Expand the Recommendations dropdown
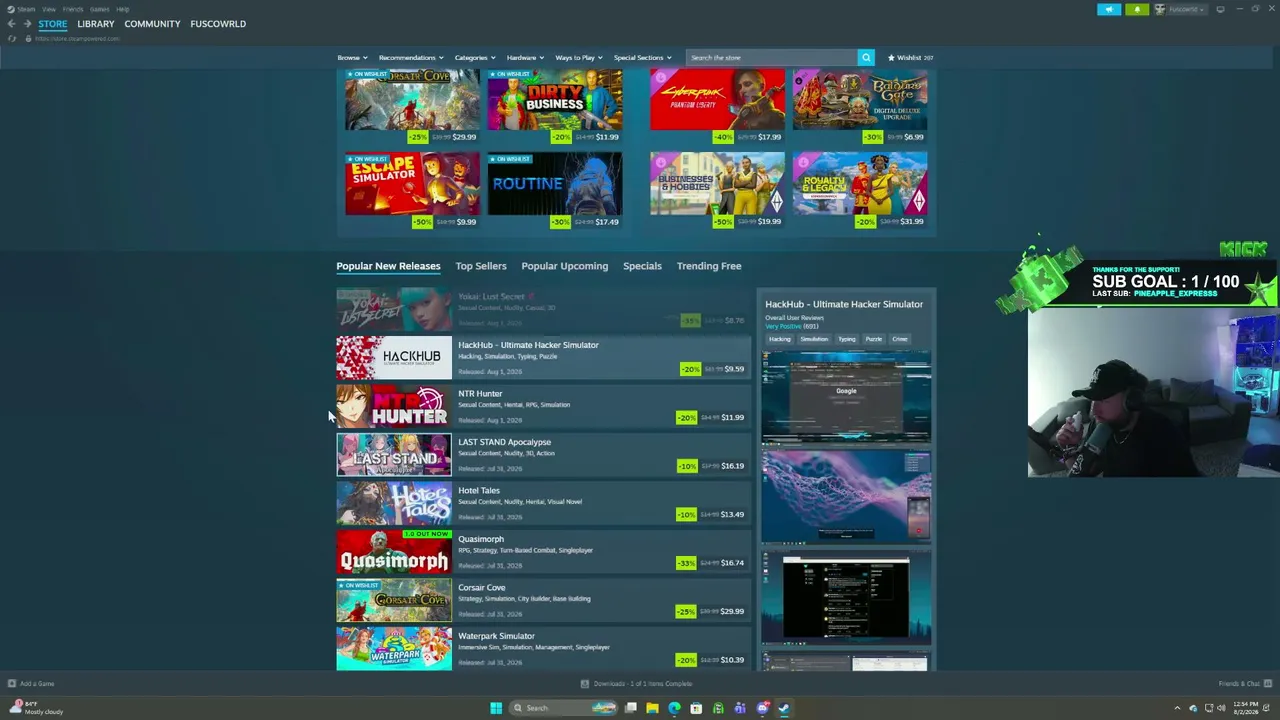1280x720 pixels. coord(411,58)
